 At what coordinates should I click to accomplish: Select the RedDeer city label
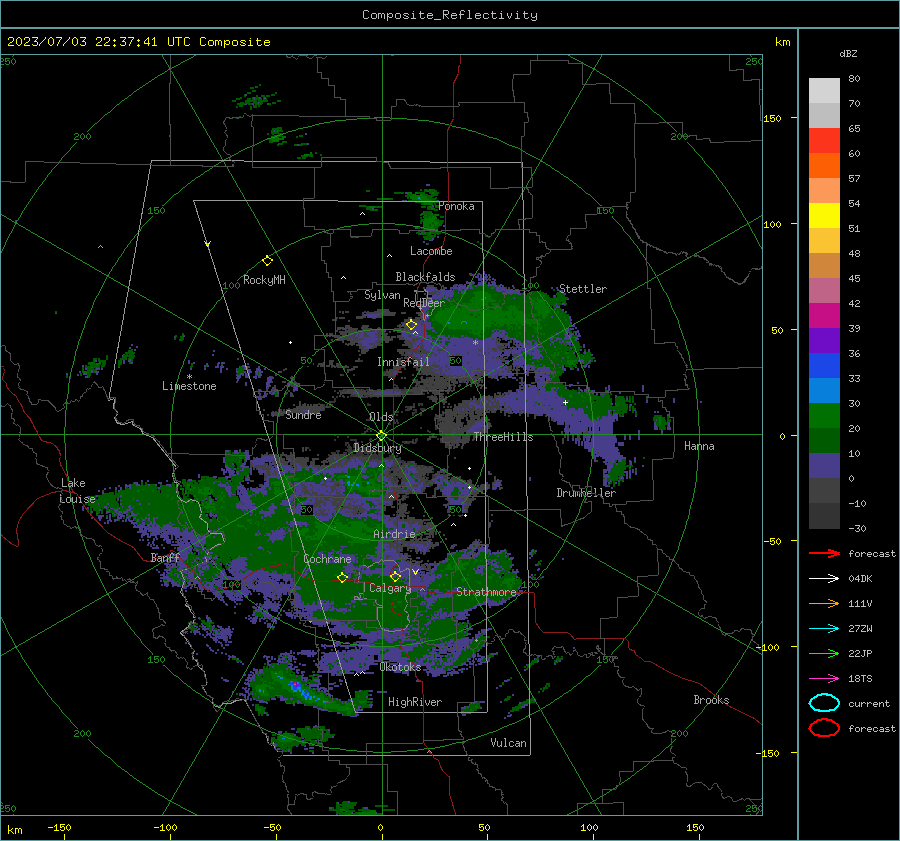click(x=424, y=303)
